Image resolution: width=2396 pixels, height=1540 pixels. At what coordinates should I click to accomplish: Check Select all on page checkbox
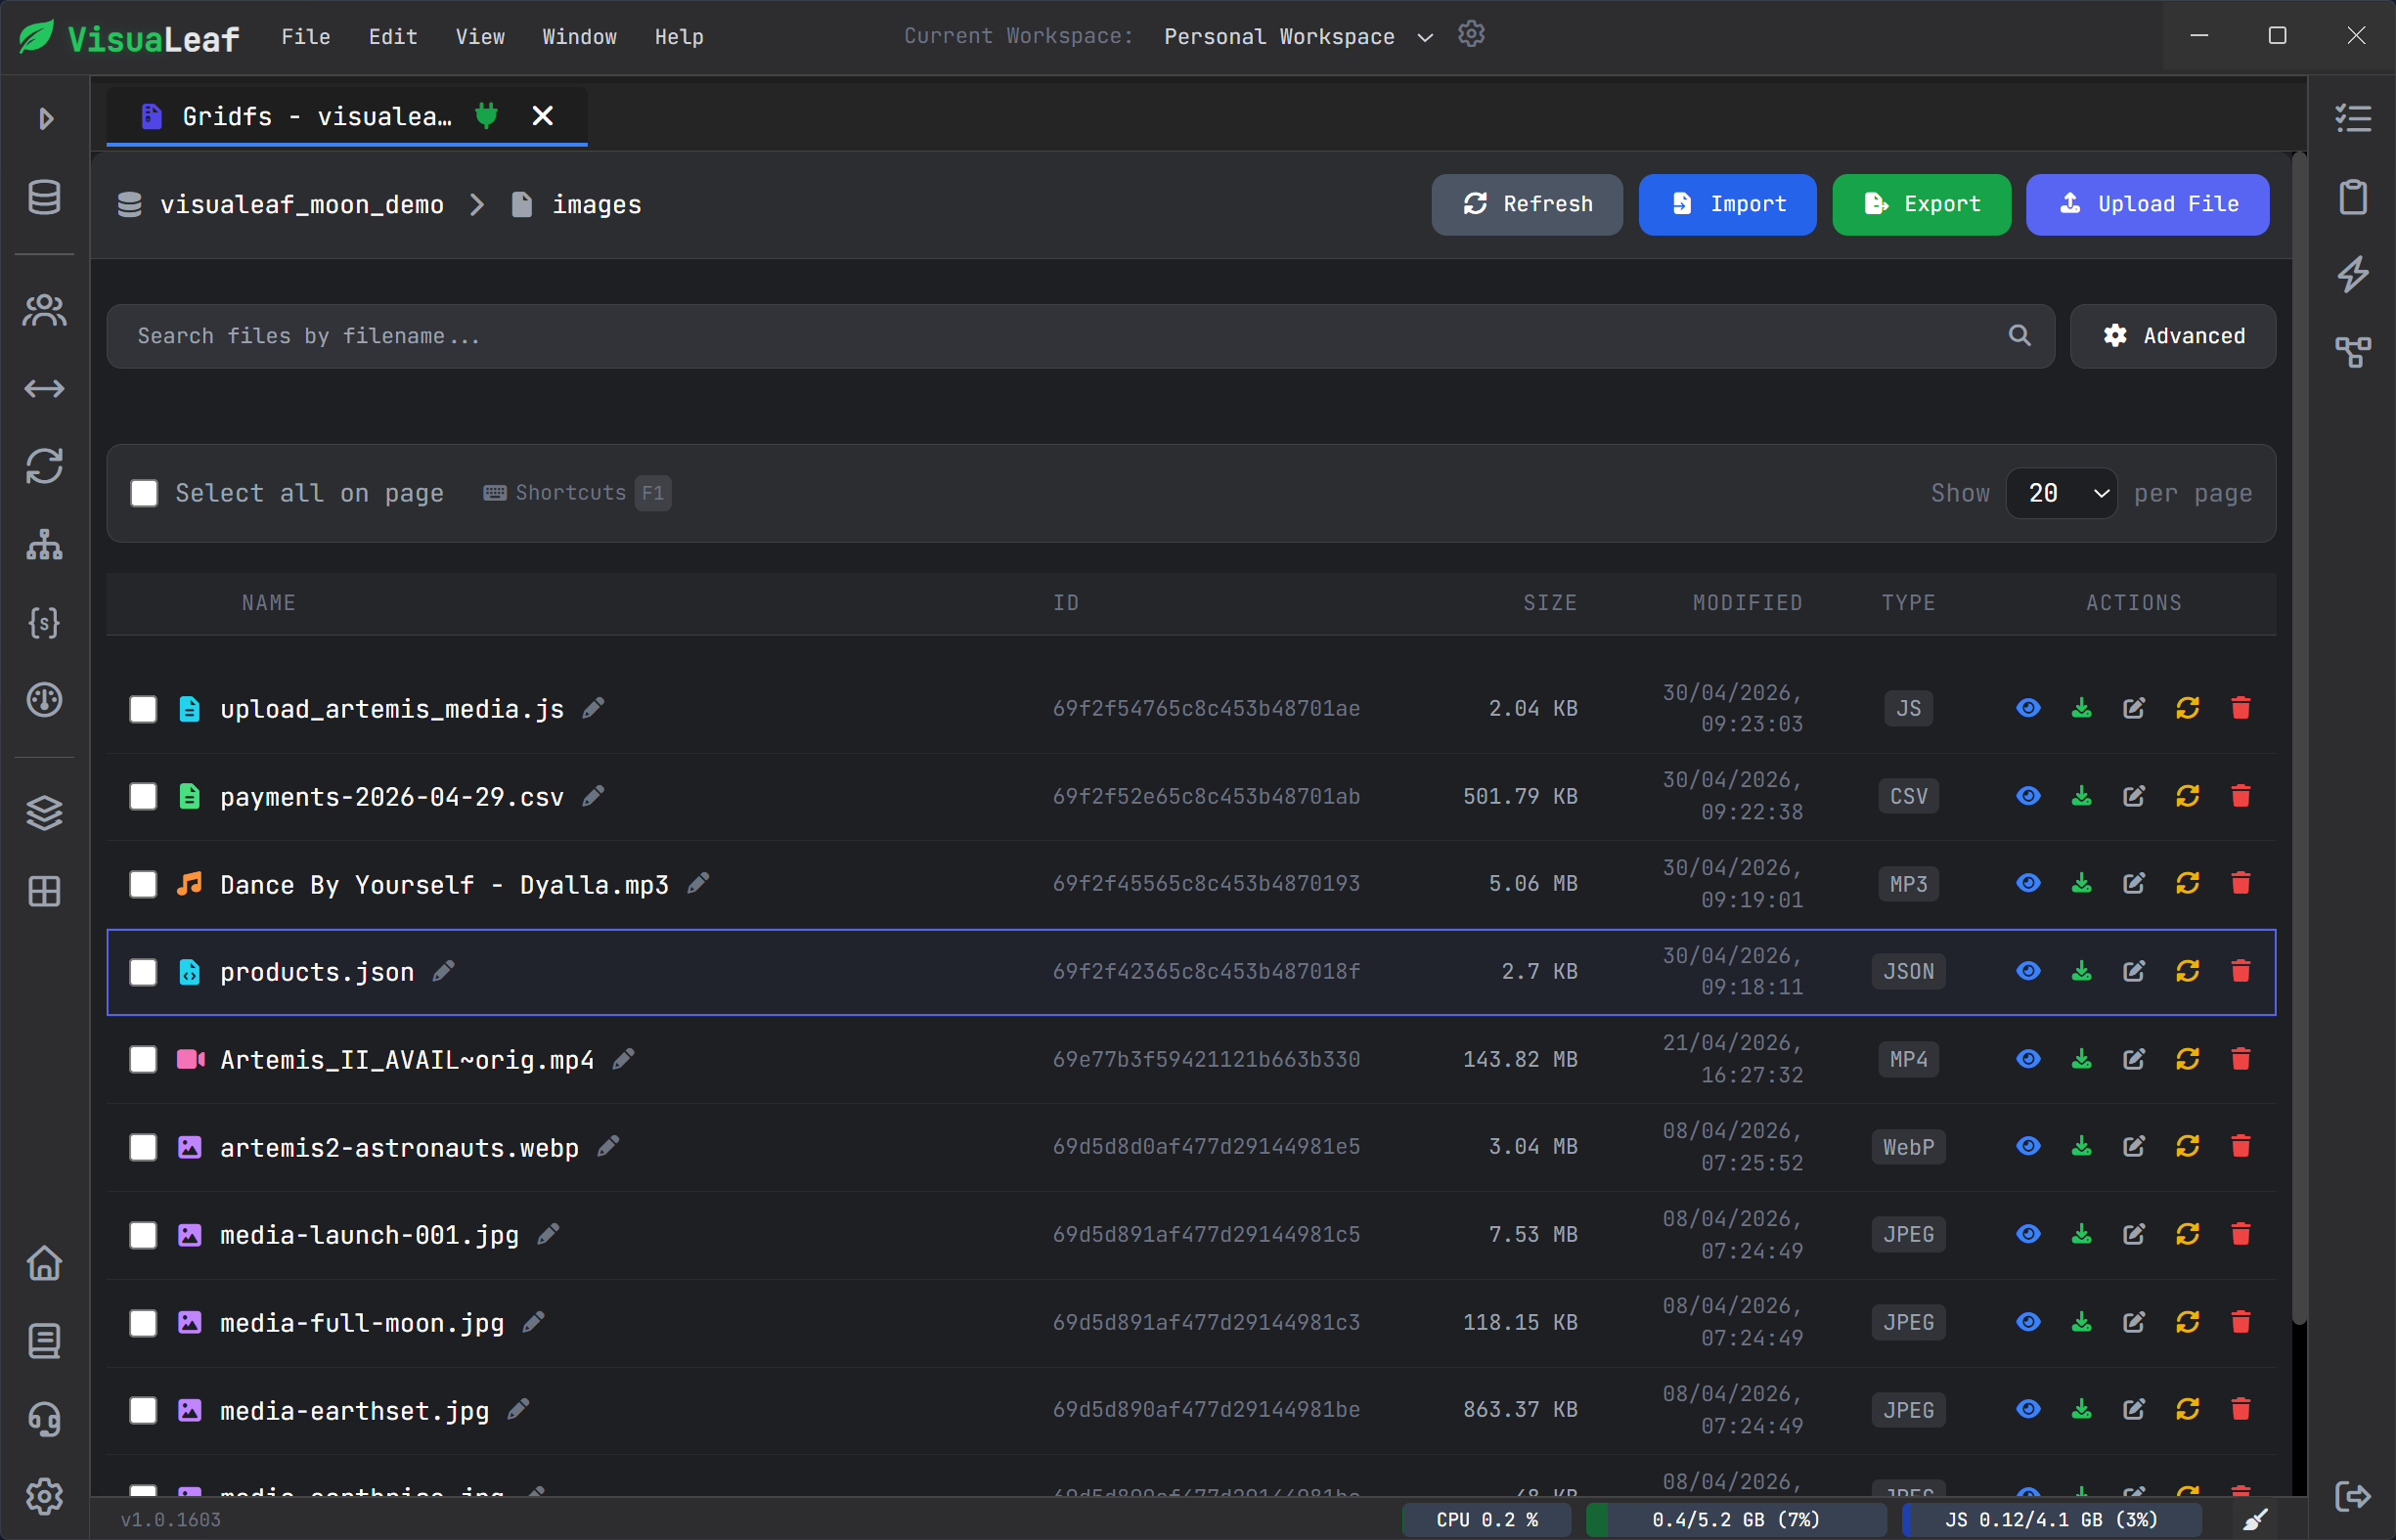coord(144,493)
